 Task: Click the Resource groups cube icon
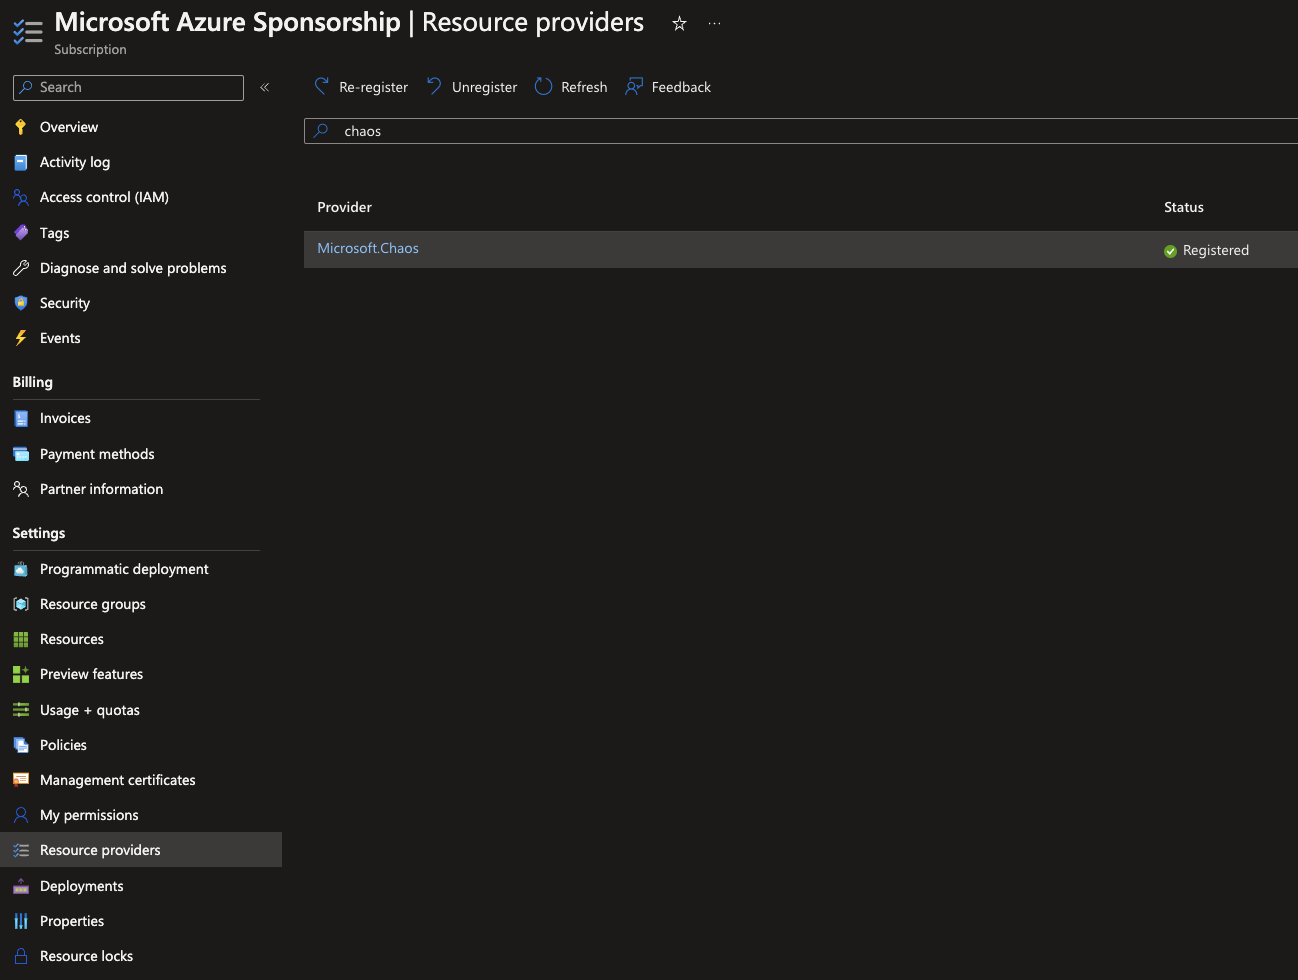(21, 604)
